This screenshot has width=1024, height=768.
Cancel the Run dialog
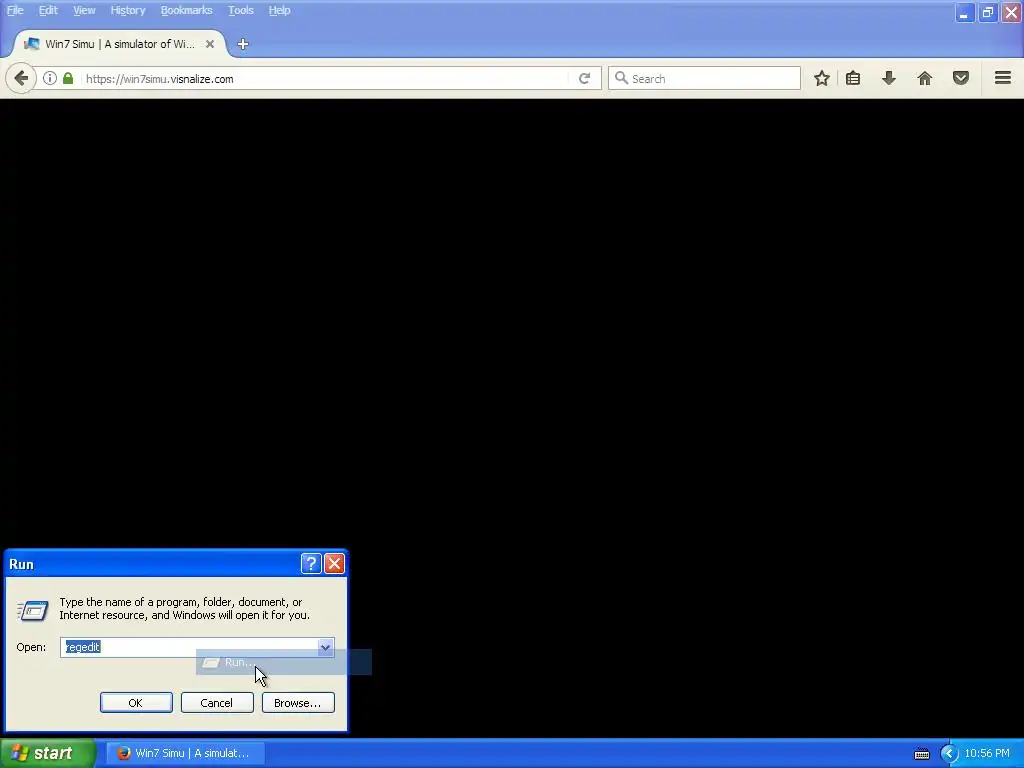[x=217, y=703]
